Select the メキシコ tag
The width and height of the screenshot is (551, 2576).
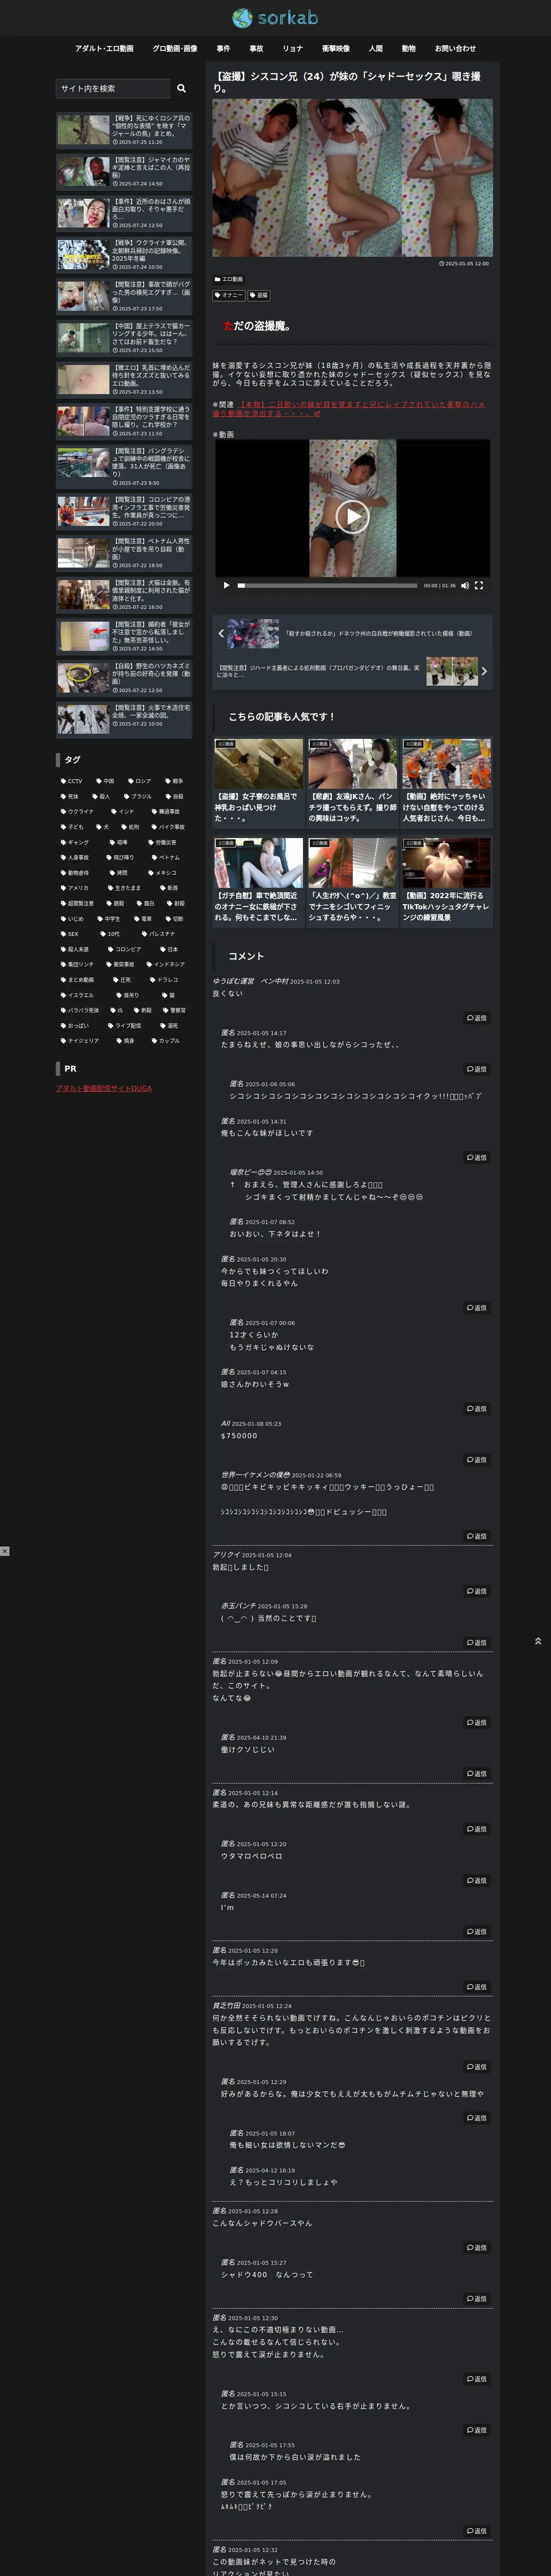pos(162,872)
